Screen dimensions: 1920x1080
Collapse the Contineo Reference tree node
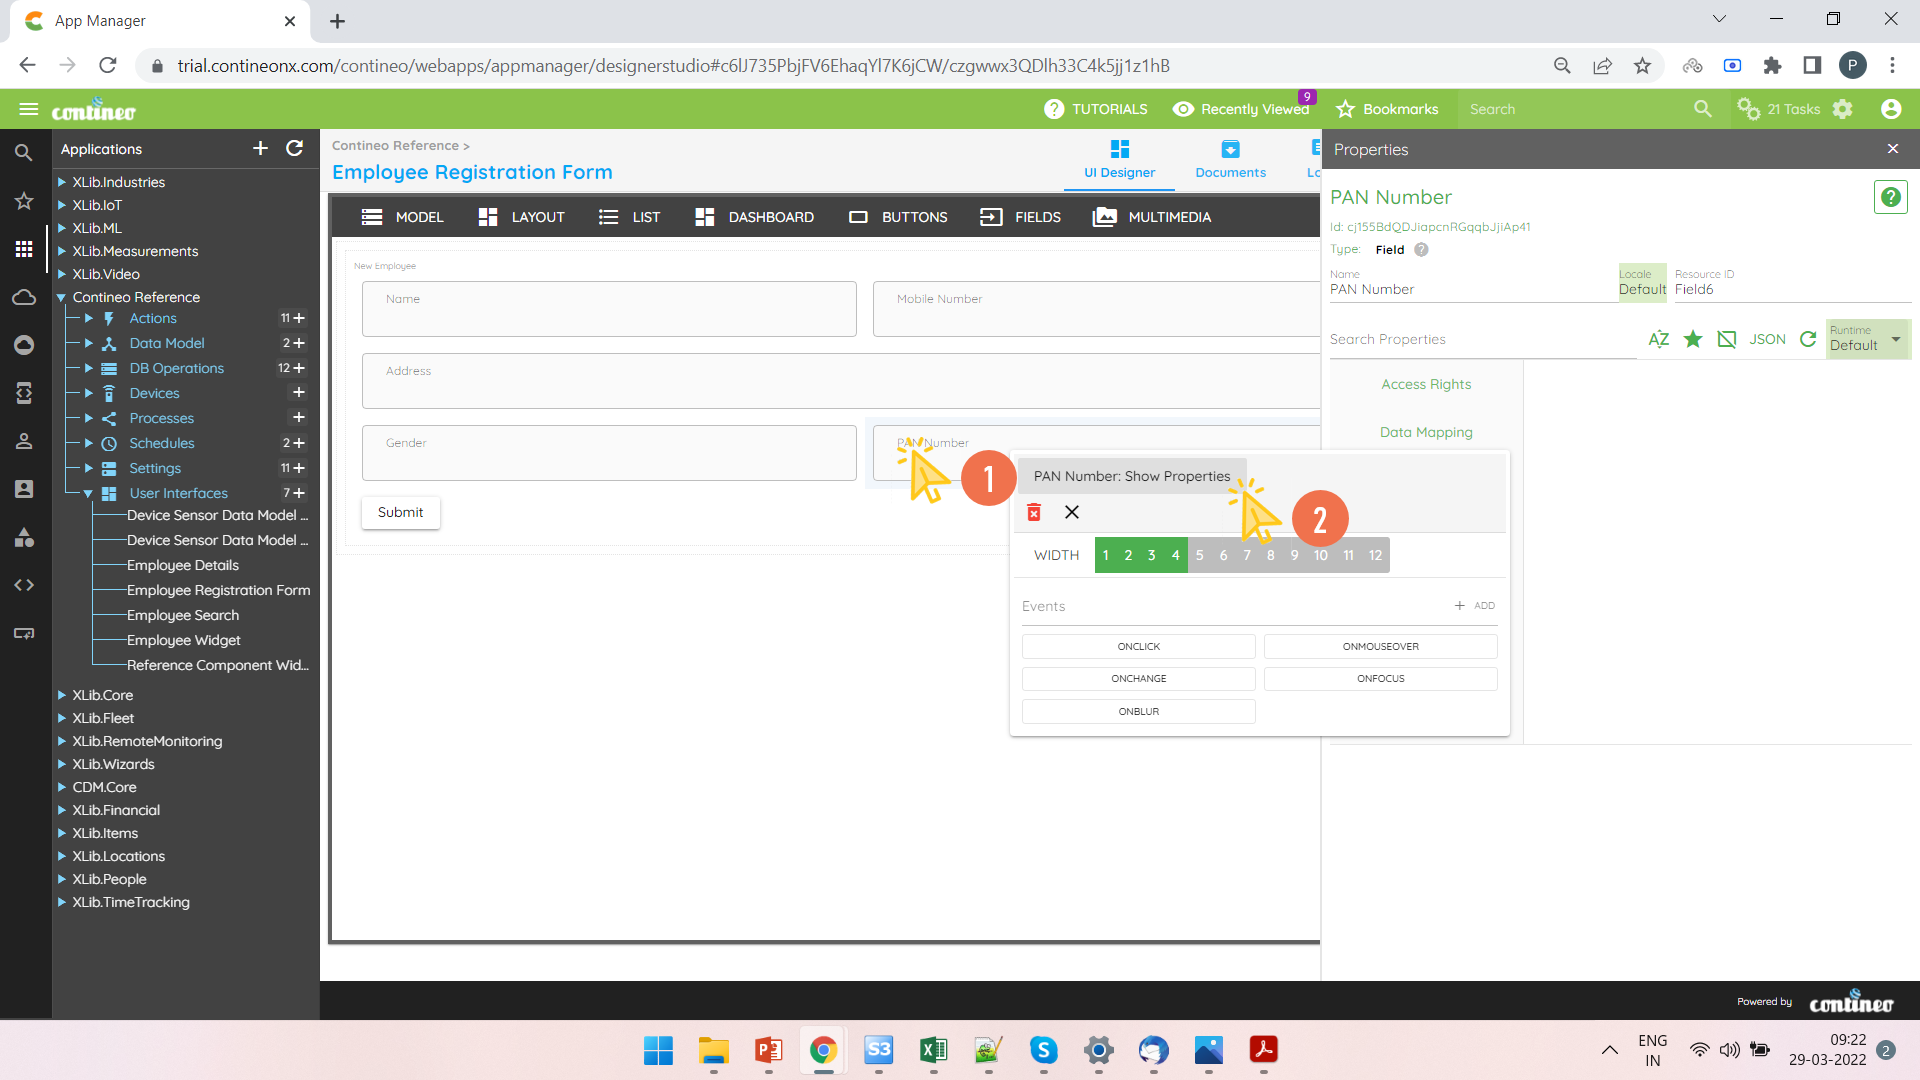(61, 297)
